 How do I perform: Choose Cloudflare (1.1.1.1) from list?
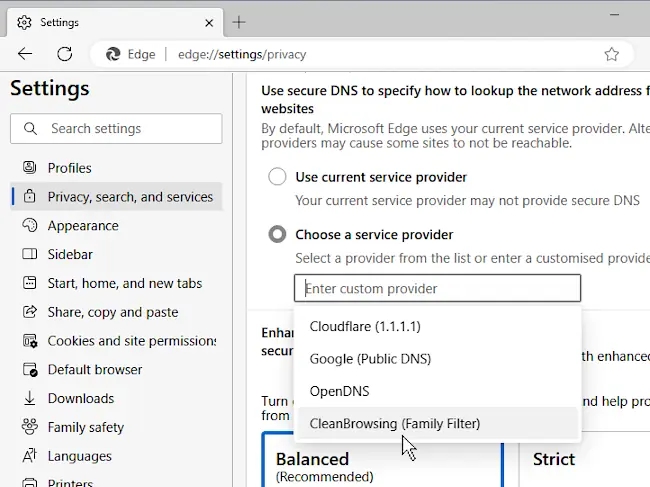(437, 327)
